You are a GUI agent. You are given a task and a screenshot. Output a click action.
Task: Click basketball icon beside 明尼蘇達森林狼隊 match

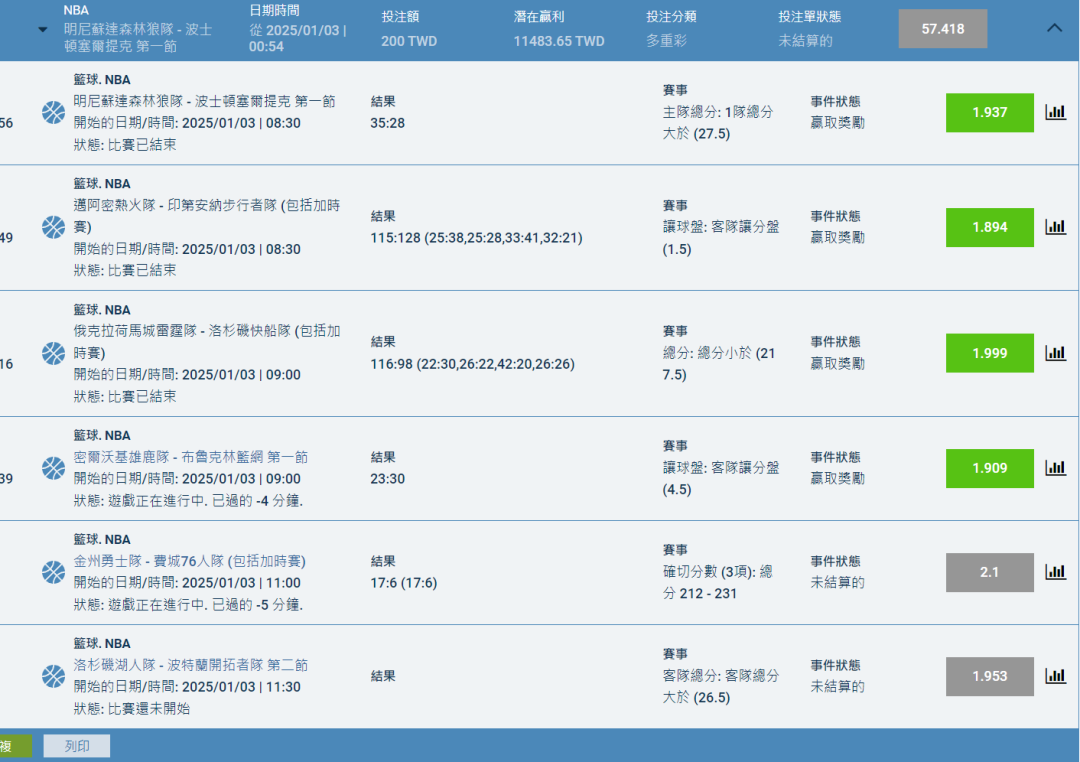point(53,112)
